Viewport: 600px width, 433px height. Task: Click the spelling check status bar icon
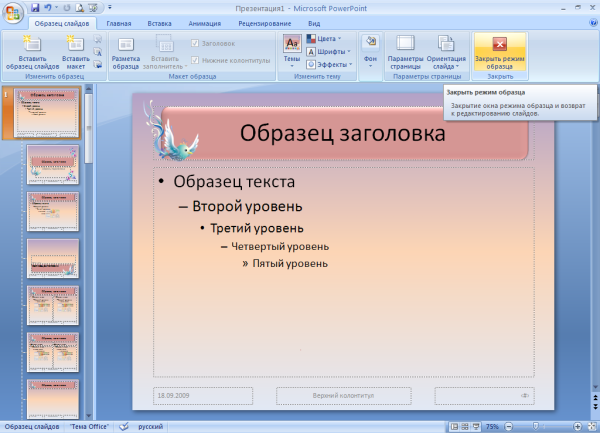(124, 426)
